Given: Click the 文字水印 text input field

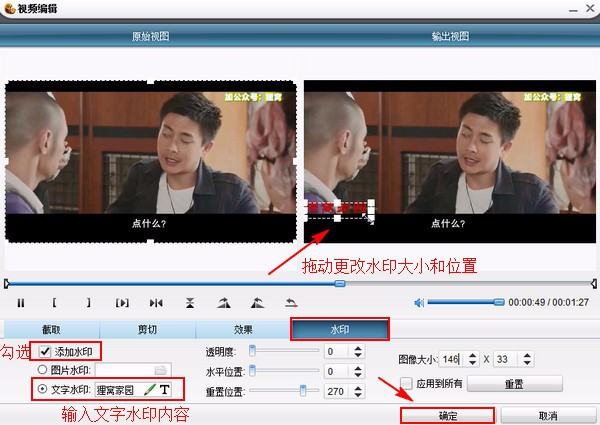Looking at the screenshot, I should (x=119, y=390).
